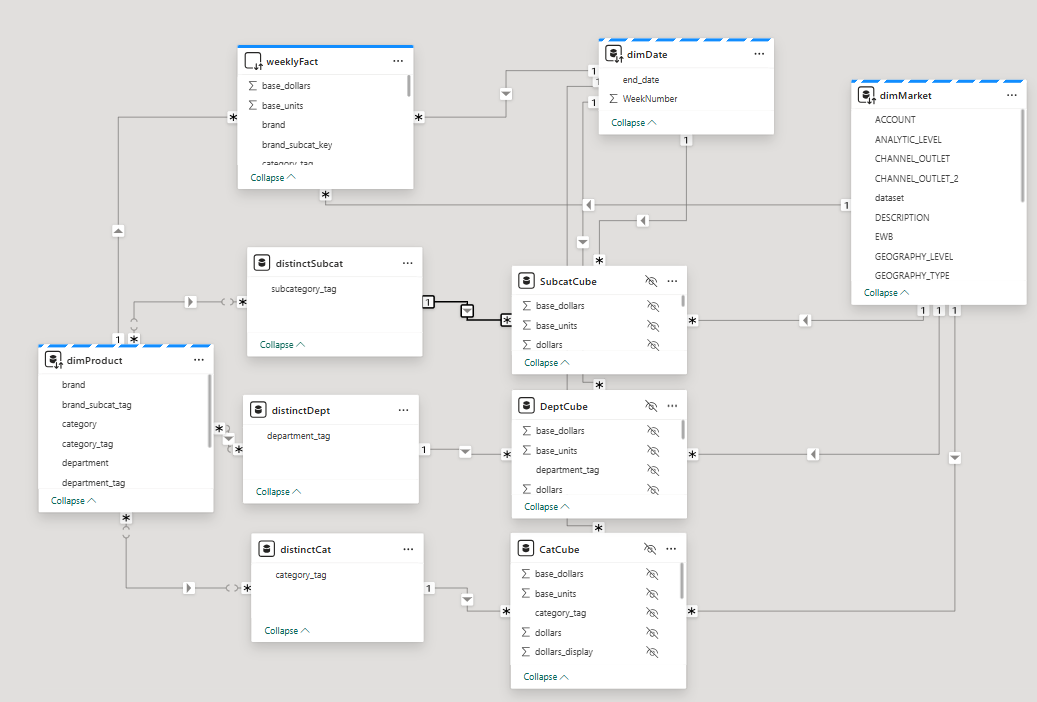Click filter direction arrow between distinctSubcat and SubcatCube
Viewport: 1037px width, 702px height.
(x=468, y=310)
